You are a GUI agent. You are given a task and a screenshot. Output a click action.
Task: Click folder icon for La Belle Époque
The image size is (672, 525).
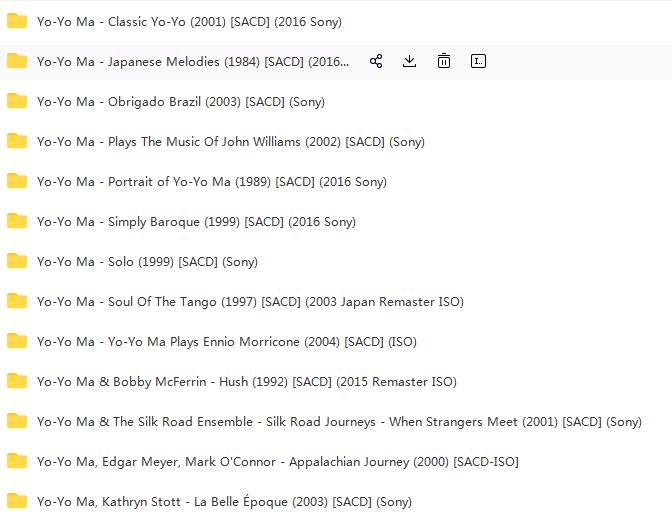click(x=17, y=501)
